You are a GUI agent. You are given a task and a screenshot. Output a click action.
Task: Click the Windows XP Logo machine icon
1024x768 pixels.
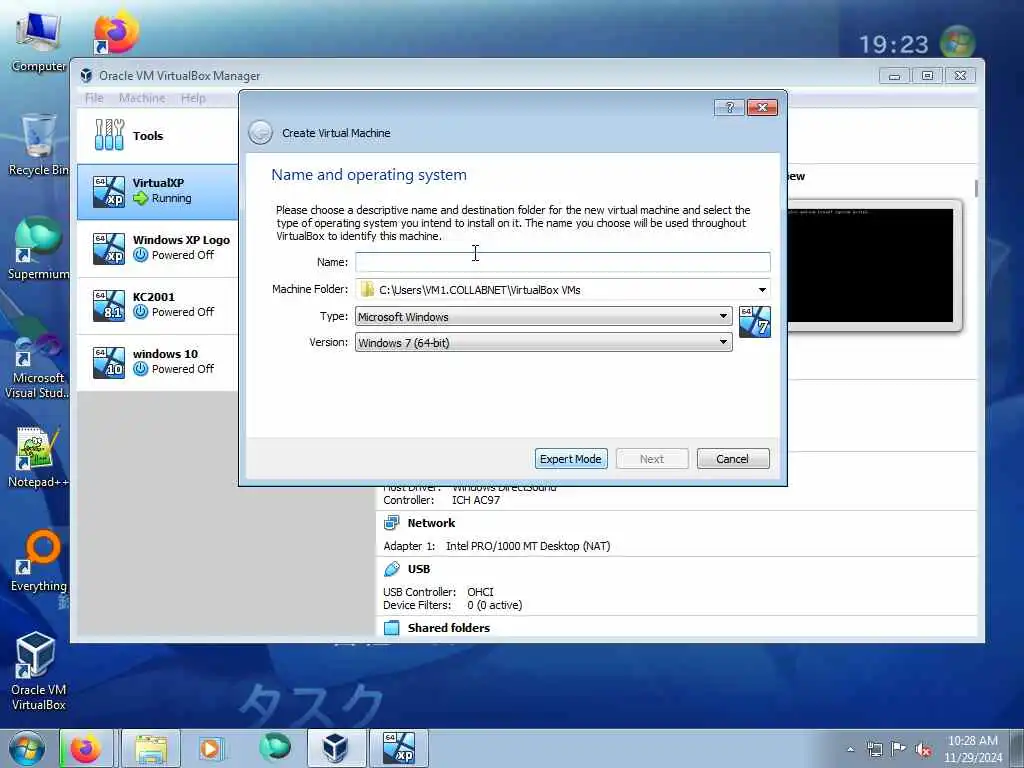(x=108, y=248)
